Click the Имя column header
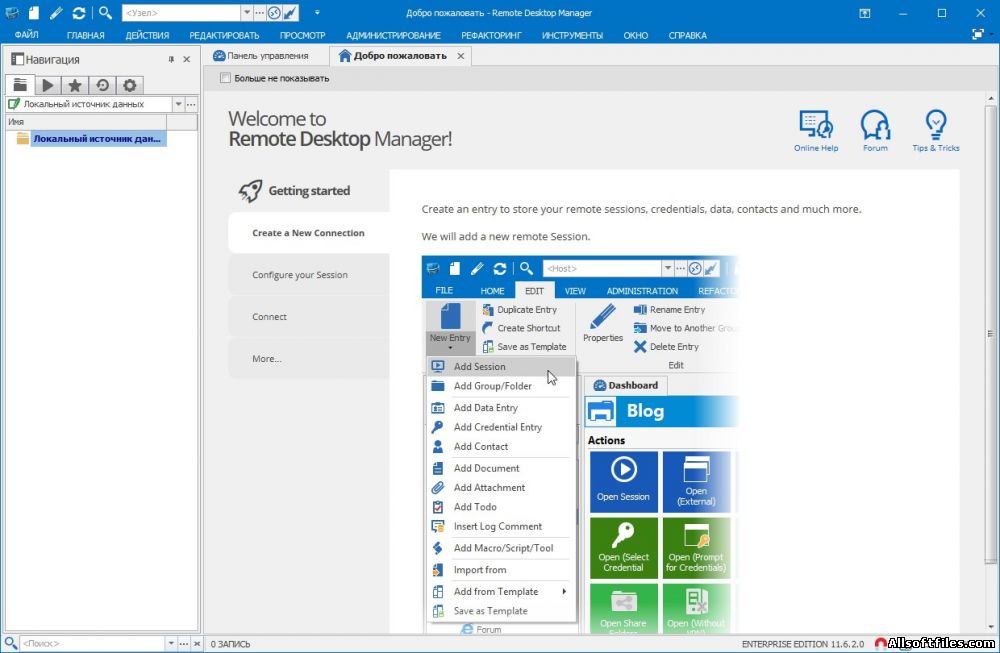Screen dimensions: 1000x653 pos(86,121)
